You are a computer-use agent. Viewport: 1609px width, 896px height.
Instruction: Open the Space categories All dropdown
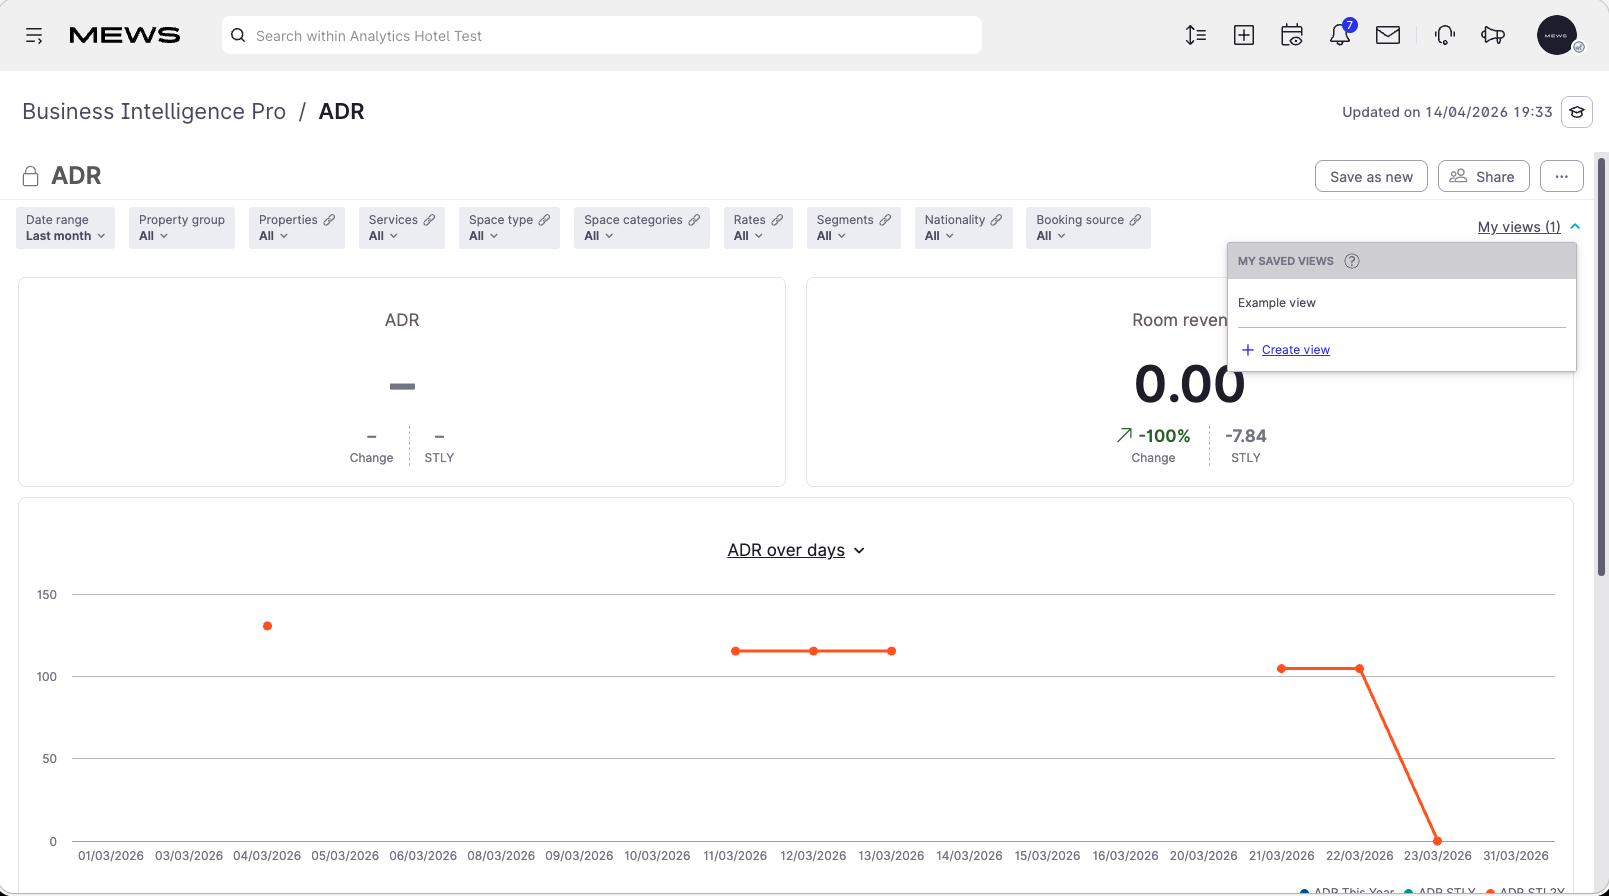point(642,228)
